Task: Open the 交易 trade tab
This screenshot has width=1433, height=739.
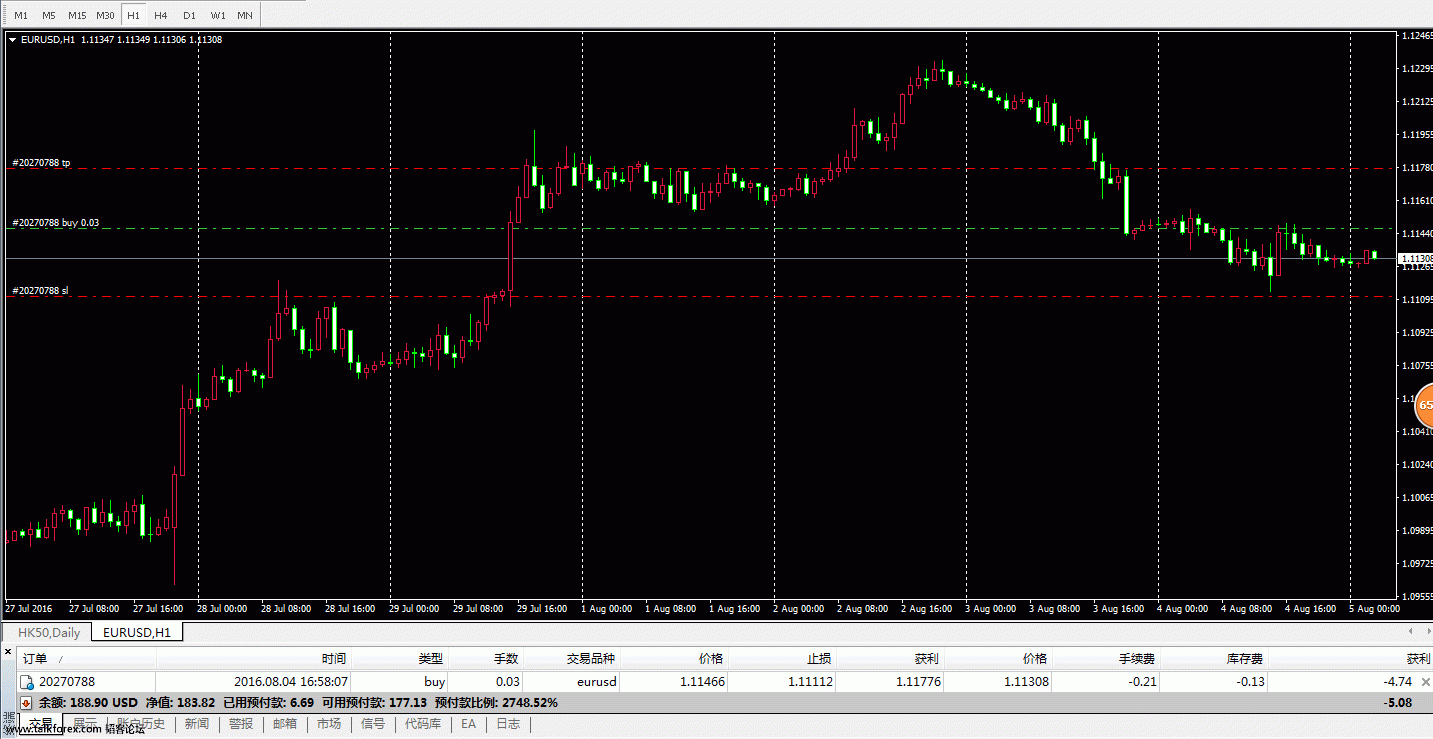Action: [40, 723]
